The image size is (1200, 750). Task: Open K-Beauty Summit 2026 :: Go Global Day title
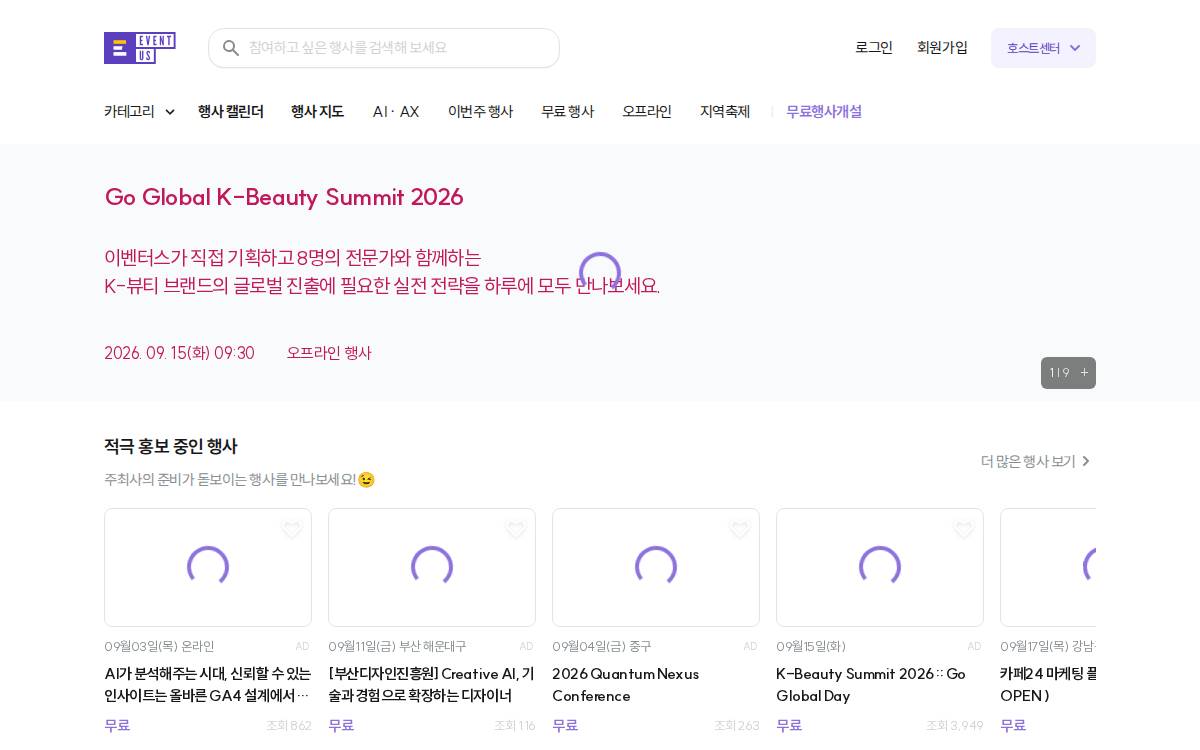pyautogui.click(x=871, y=685)
